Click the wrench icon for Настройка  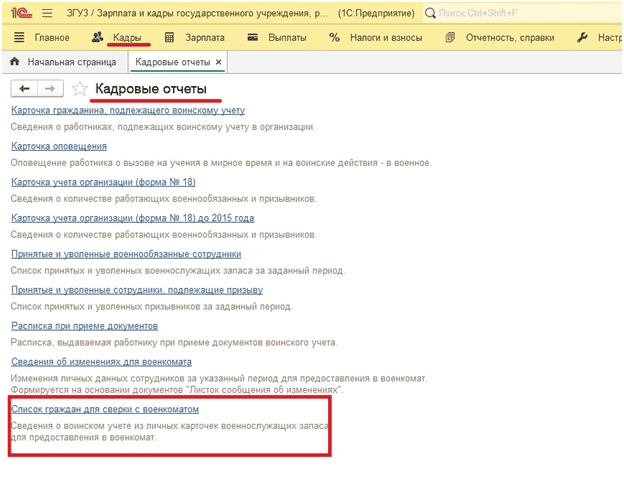click(582, 38)
